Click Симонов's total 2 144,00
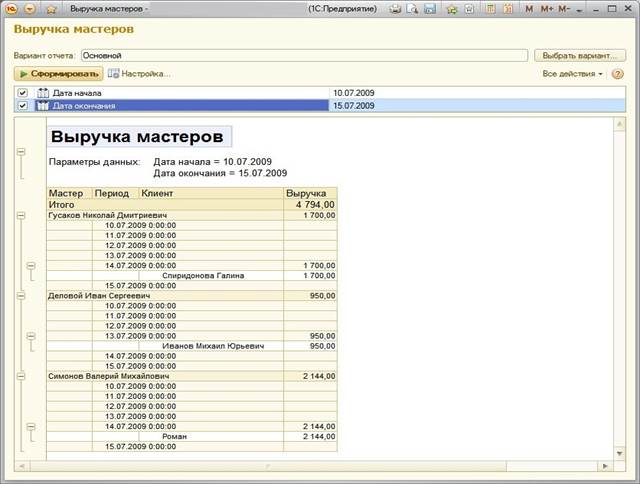The image size is (640, 484). (319, 376)
